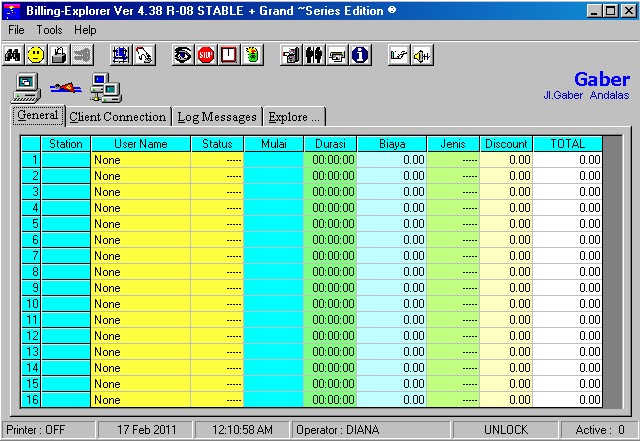Click the UNLOCK status panel

pyautogui.click(x=505, y=430)
